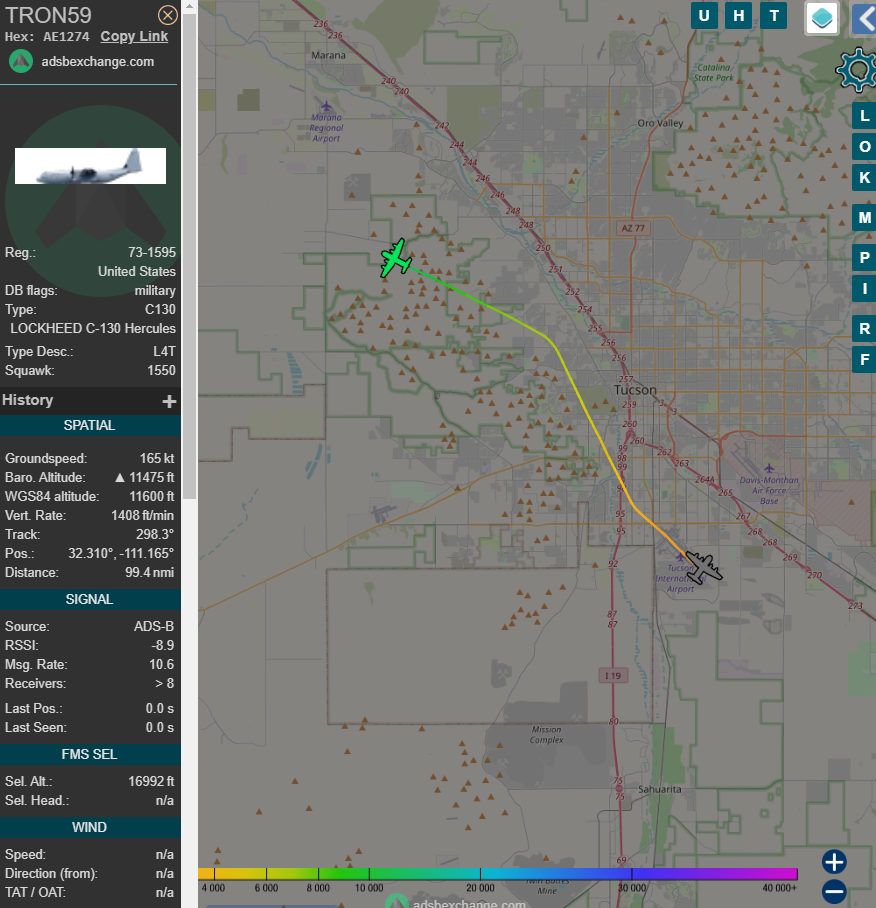Click the position value 32.310°, -111.165°
876x908 pixels.
[121, 554]
